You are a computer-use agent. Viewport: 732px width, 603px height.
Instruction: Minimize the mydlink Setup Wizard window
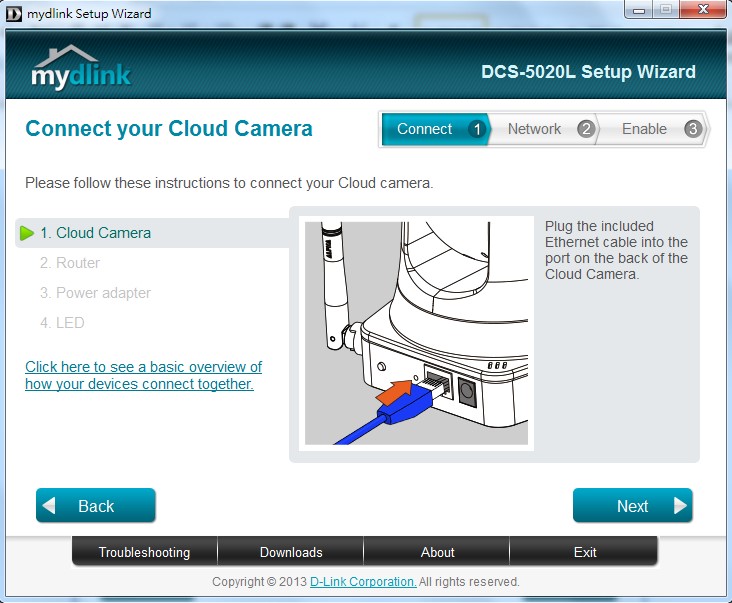[638, 10]
